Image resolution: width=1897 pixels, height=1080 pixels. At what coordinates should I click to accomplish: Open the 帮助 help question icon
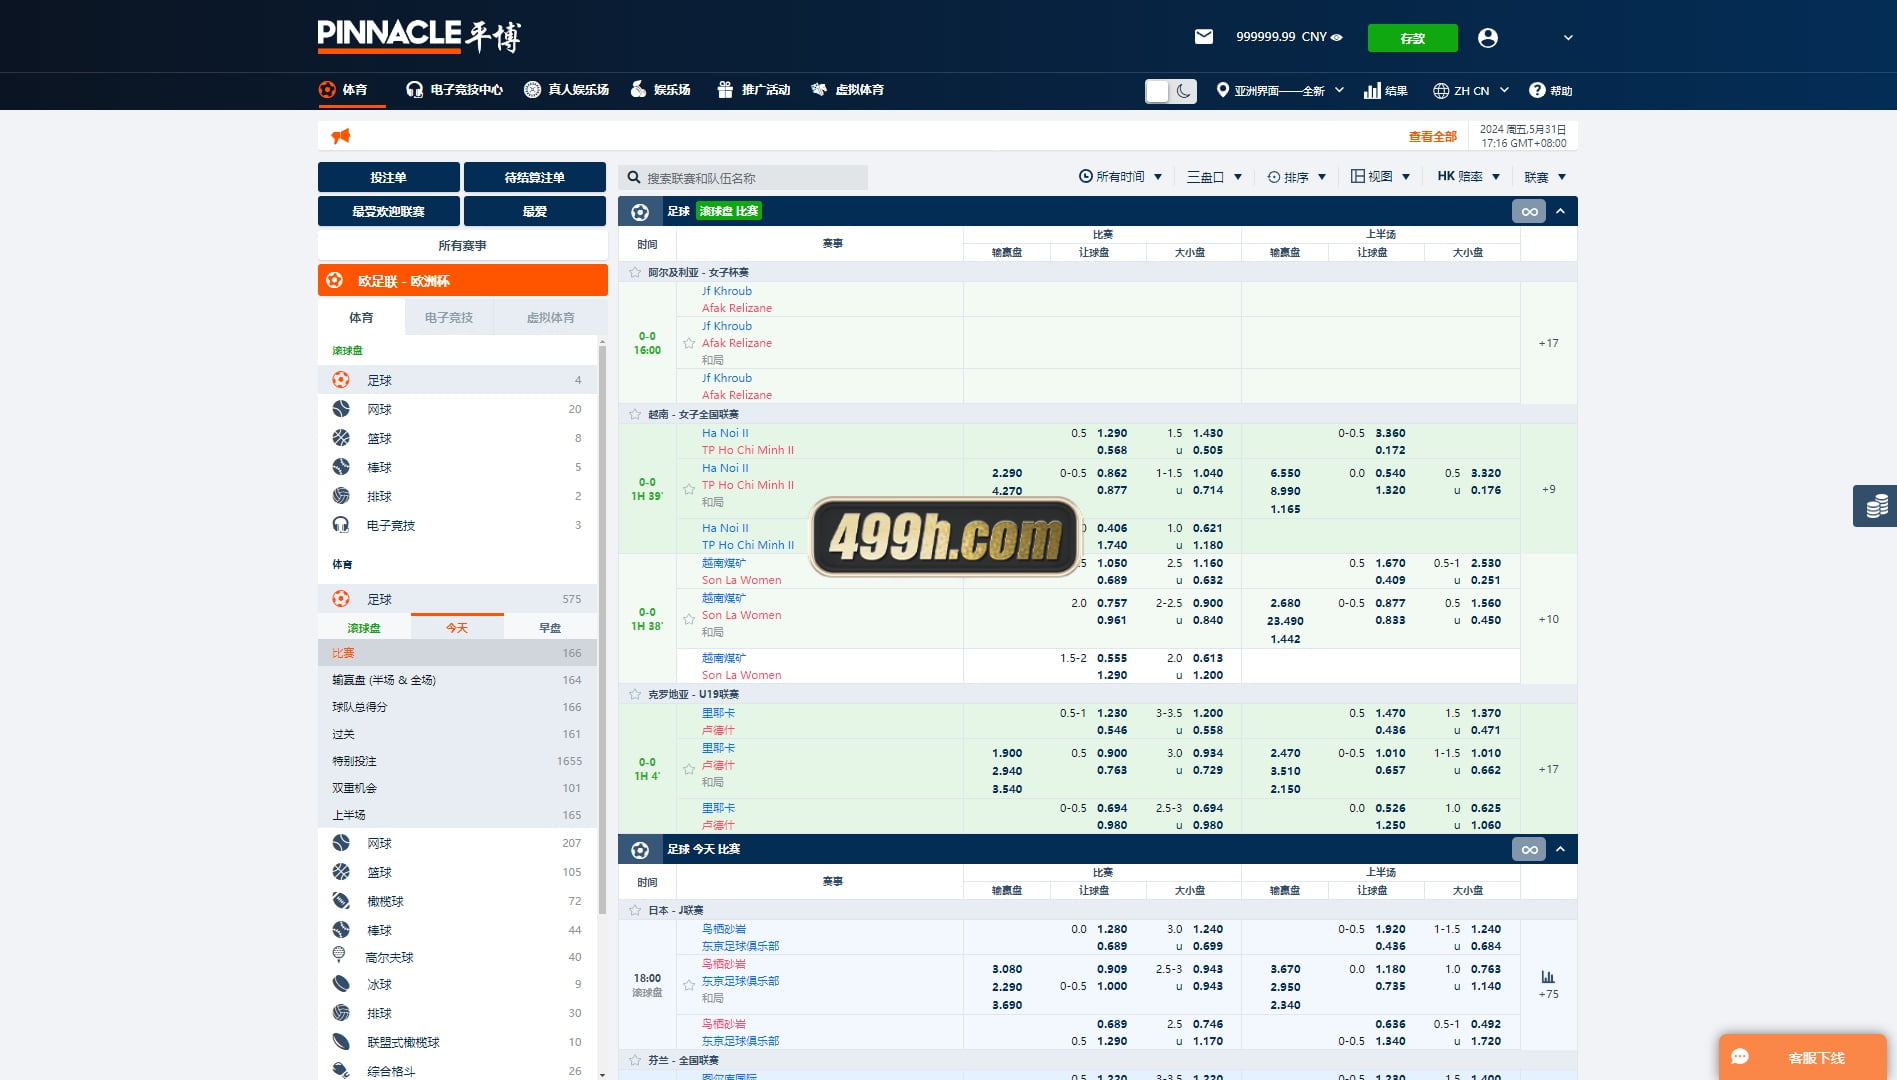(x=1537, y=90)
